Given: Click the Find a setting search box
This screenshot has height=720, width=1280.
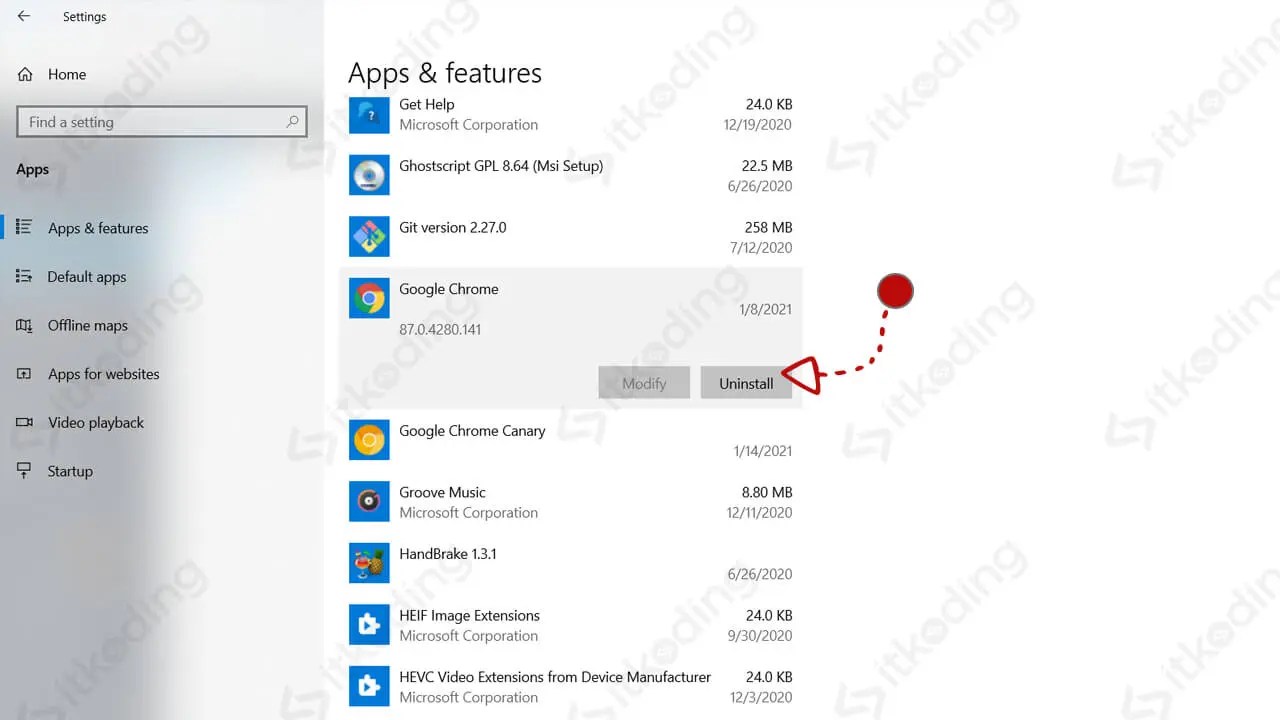Looking at the screenshot, I should pyautogui.click(x=161, y=121).
